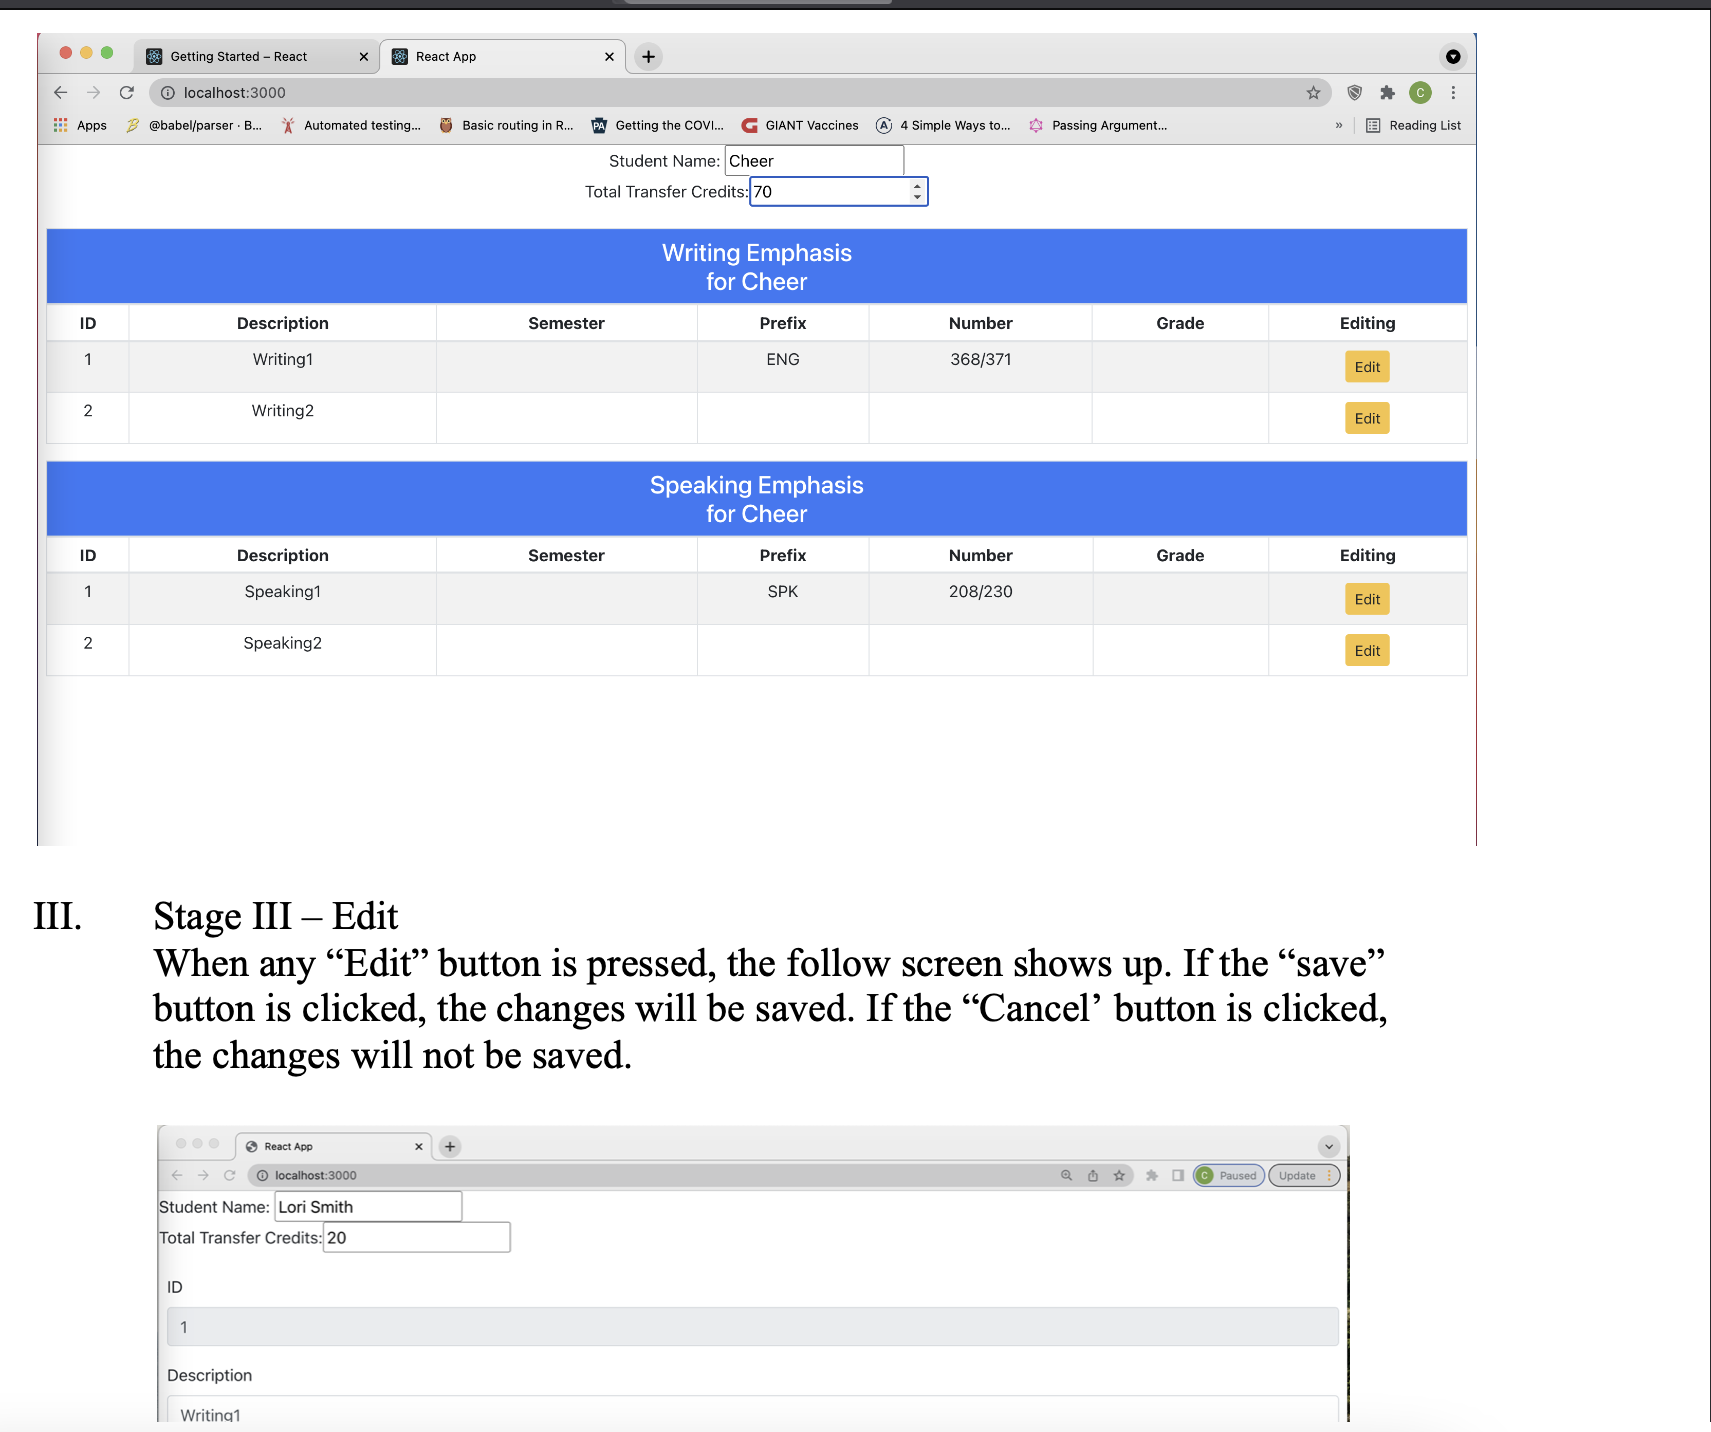Viewport: 1711px width, 1432px height.
Task: Click the share icon in lower browser address bar
Action: click(1093, 1176)
